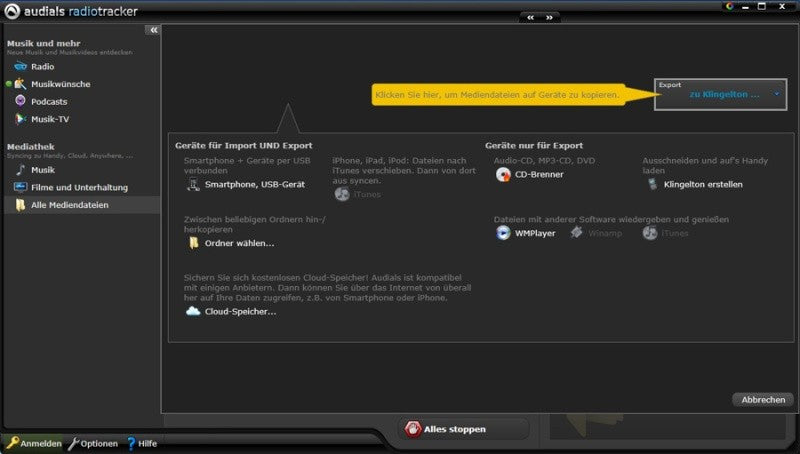Select Musik under Mediathek
The image size is (800, 454).
point(43,170)
